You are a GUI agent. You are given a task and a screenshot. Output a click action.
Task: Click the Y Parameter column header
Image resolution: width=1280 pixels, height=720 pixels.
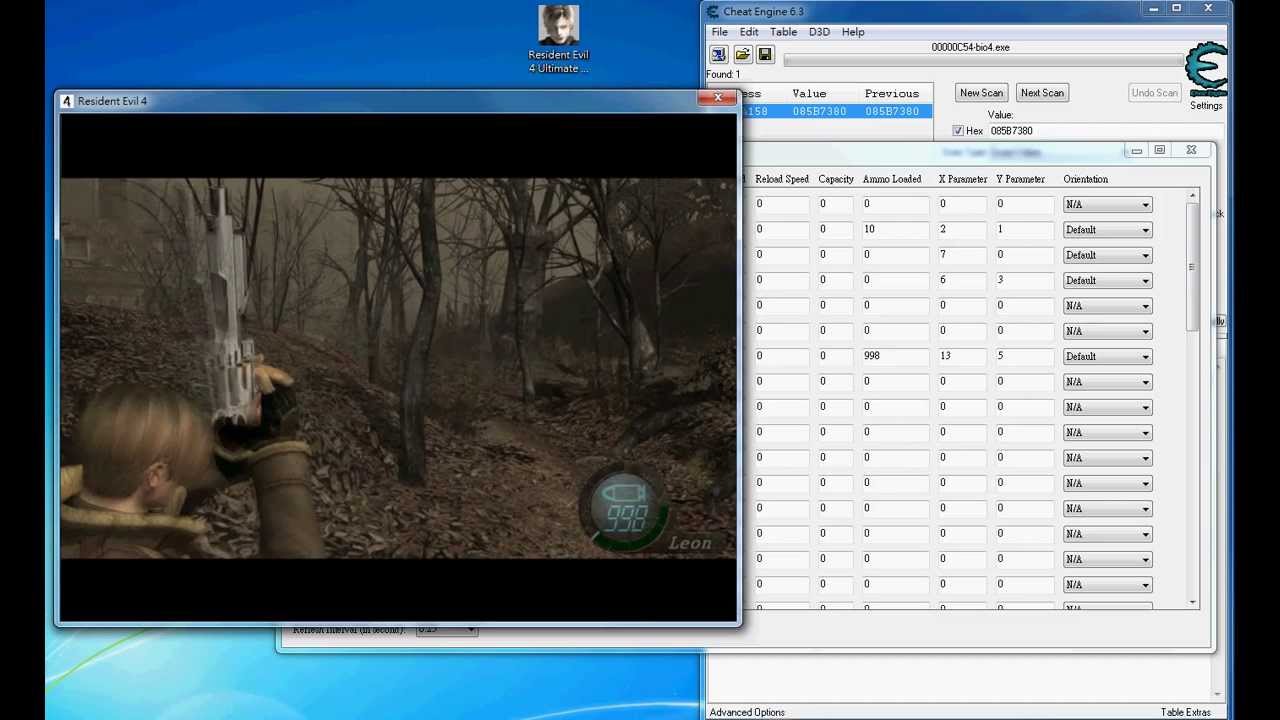click(x=1020, y=180)
